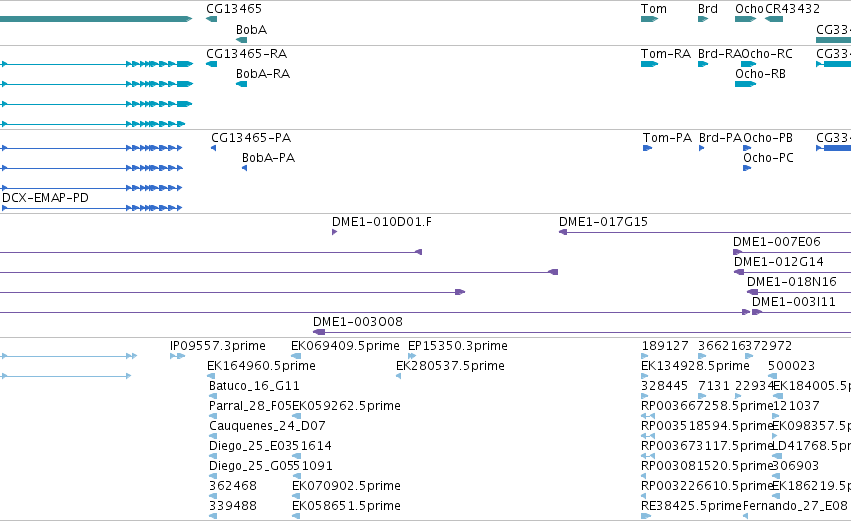The height and width of the screenshot is (521, 851).
Task: Select the CG13465 gene glyph
Action: (212, 19)
